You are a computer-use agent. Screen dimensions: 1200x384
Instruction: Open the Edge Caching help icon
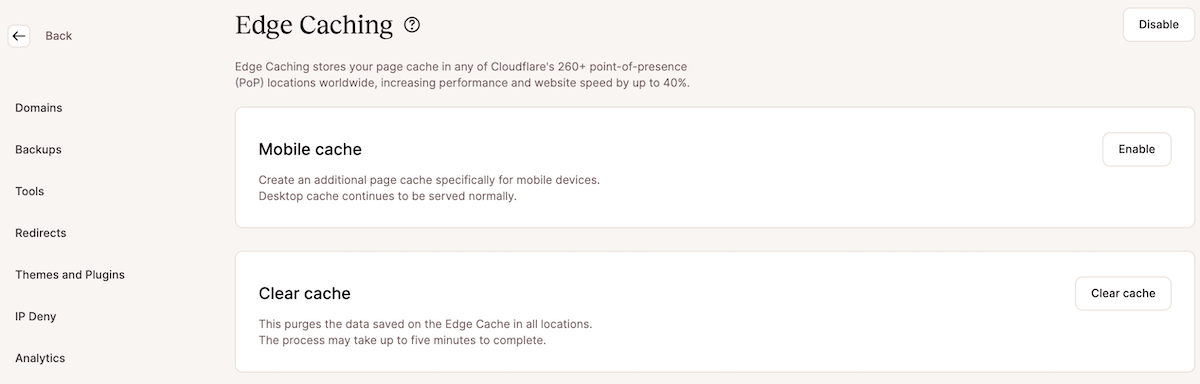click(x=412, y=25)
